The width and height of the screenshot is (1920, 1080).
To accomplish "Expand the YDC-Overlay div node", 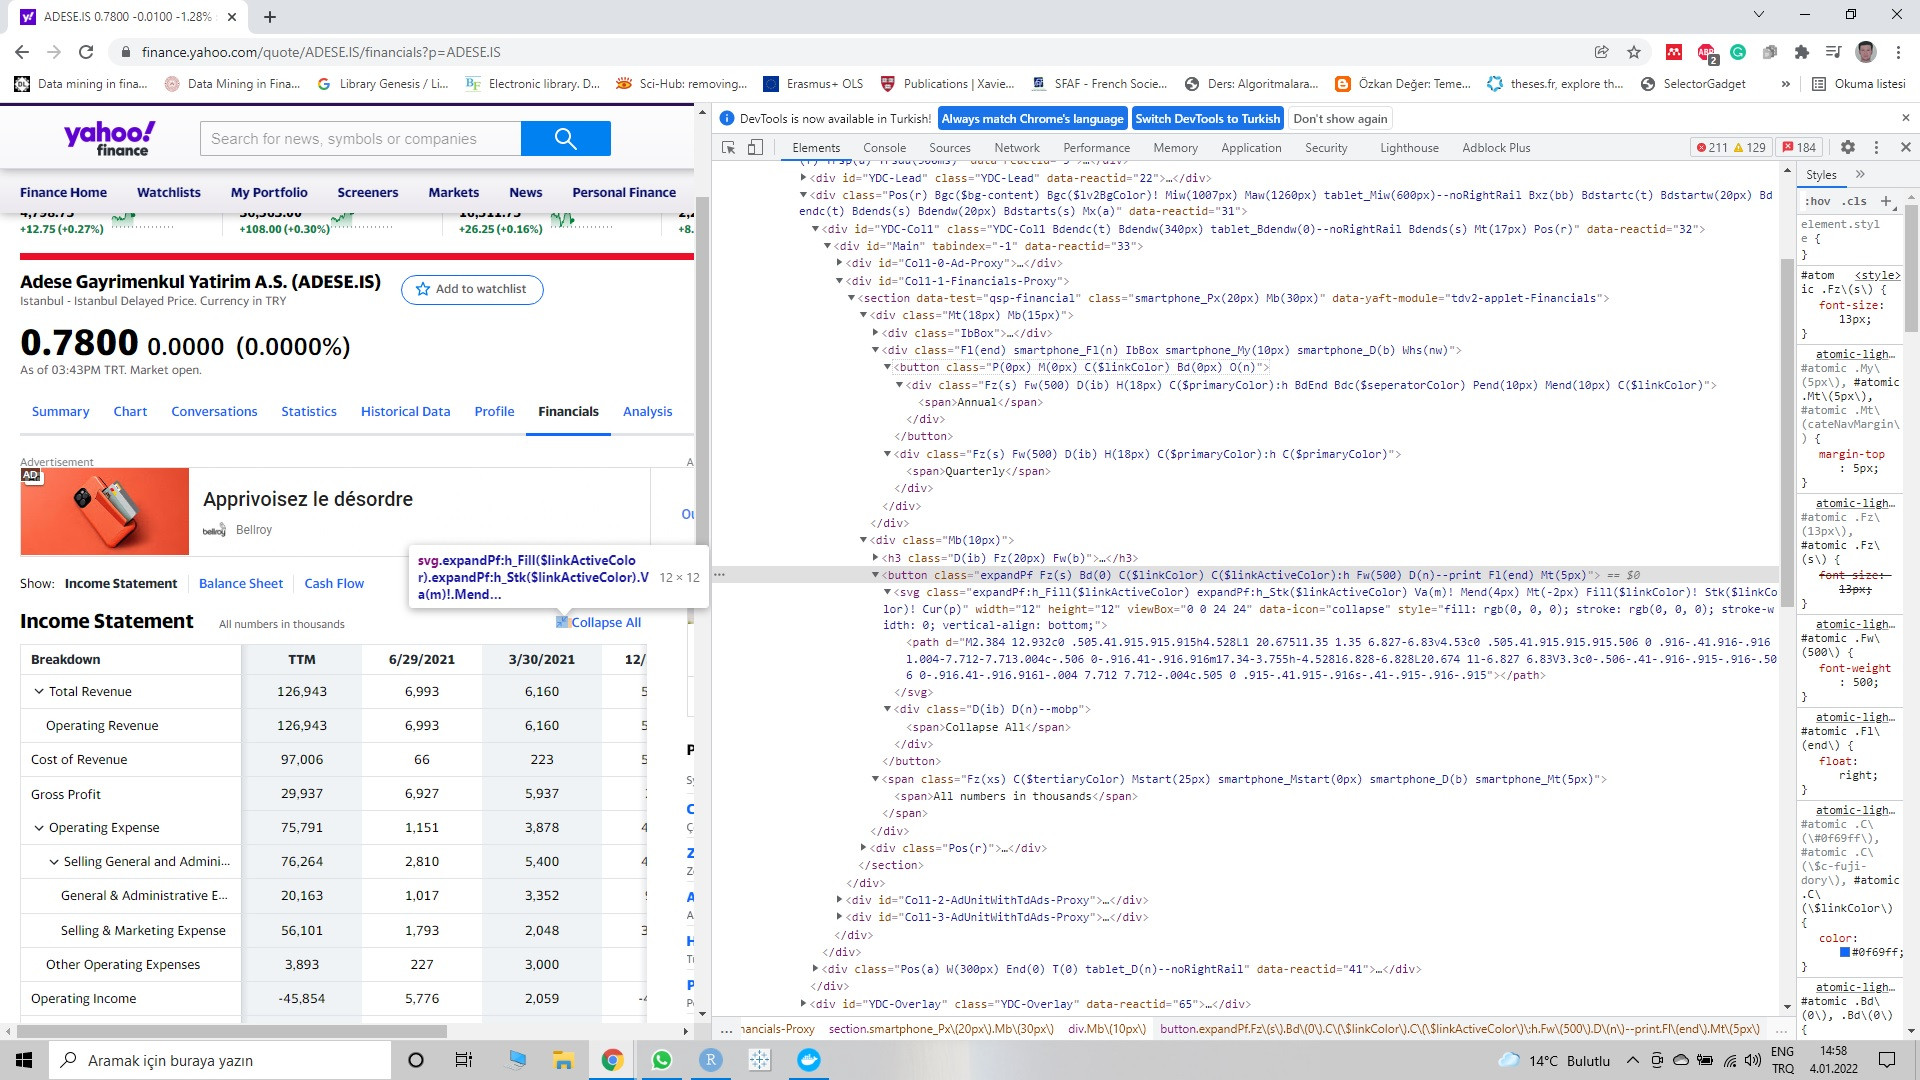I will click(803, 1004).
